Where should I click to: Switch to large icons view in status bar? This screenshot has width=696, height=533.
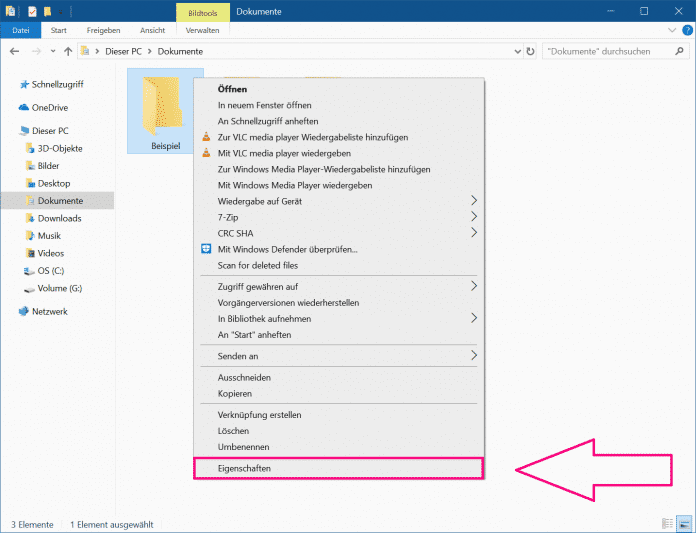coord(684,524)
